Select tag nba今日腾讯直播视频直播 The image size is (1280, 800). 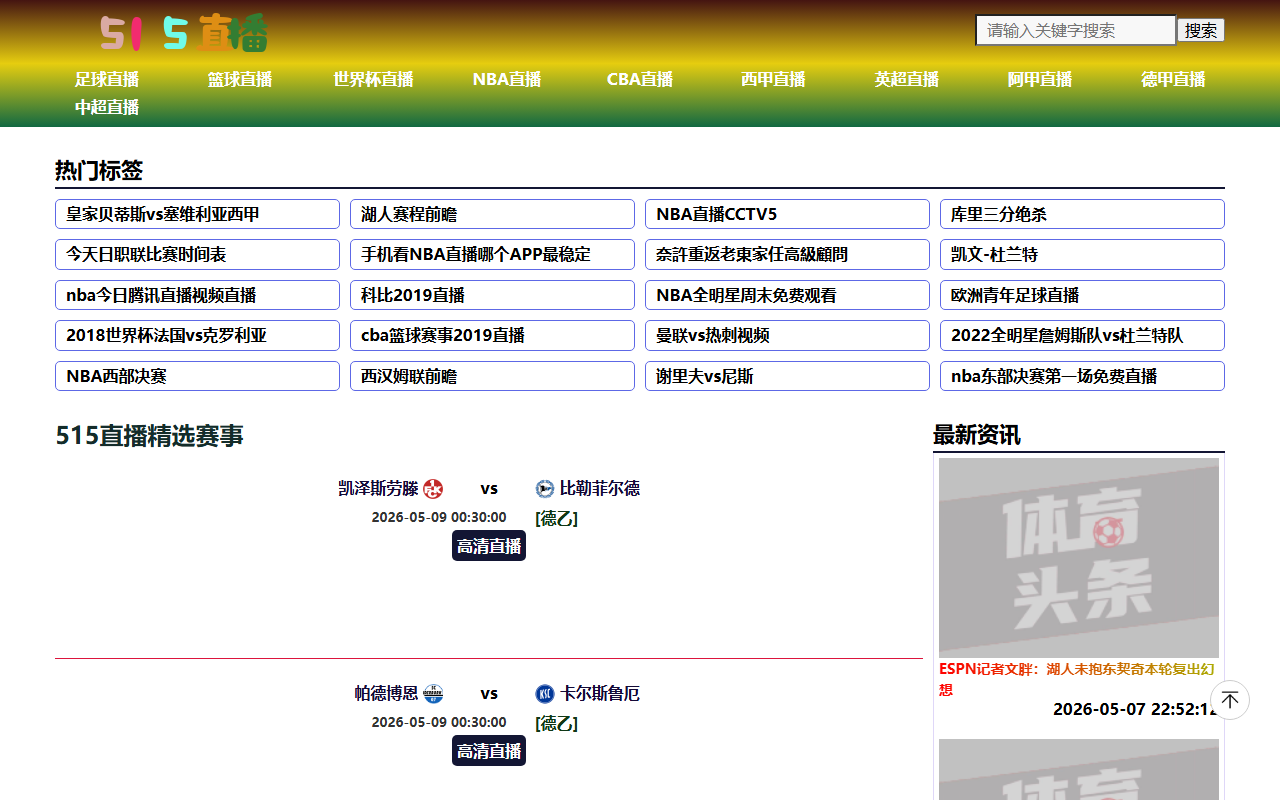point(197,295)
